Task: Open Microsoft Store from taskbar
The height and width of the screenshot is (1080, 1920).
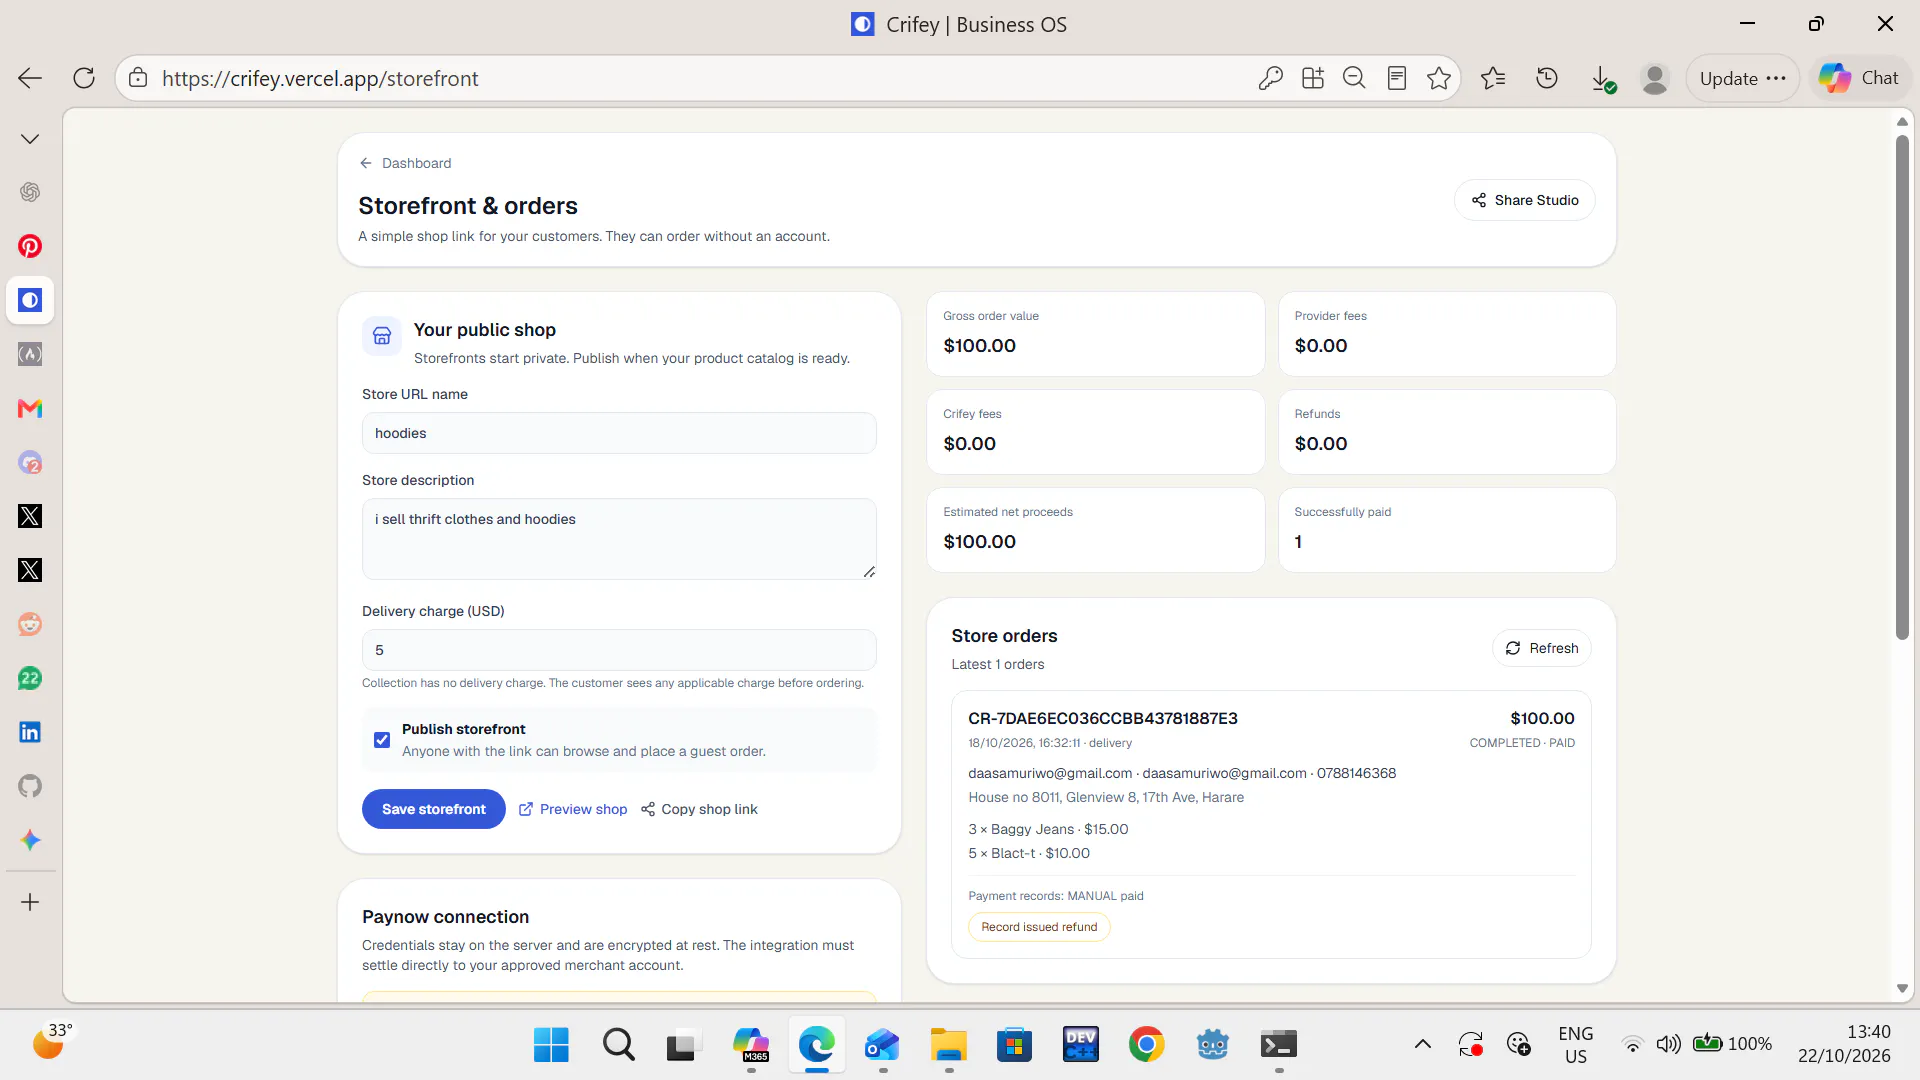Action: click(1014, 1045)
